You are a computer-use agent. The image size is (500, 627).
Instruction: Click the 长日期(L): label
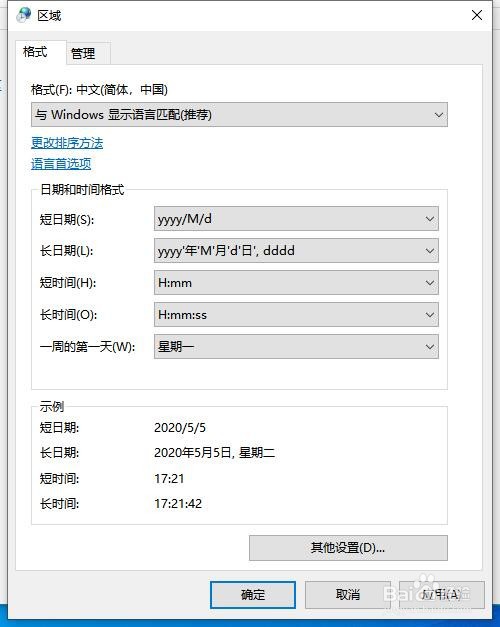(66, 251)
